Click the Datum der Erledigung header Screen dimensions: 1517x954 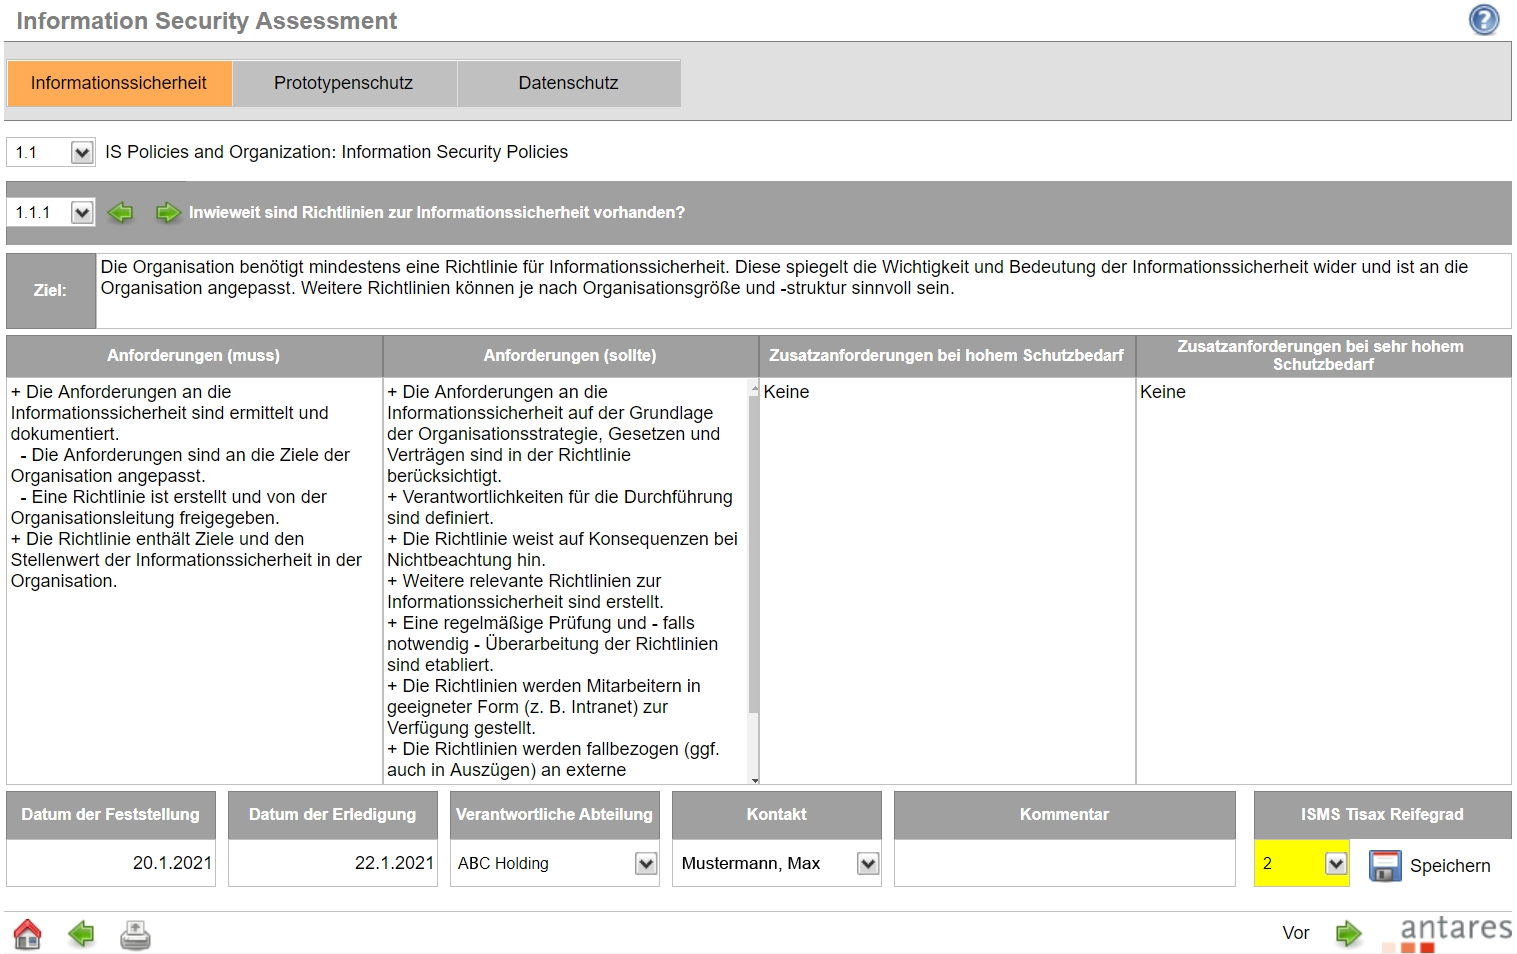[x=333, y=815]
